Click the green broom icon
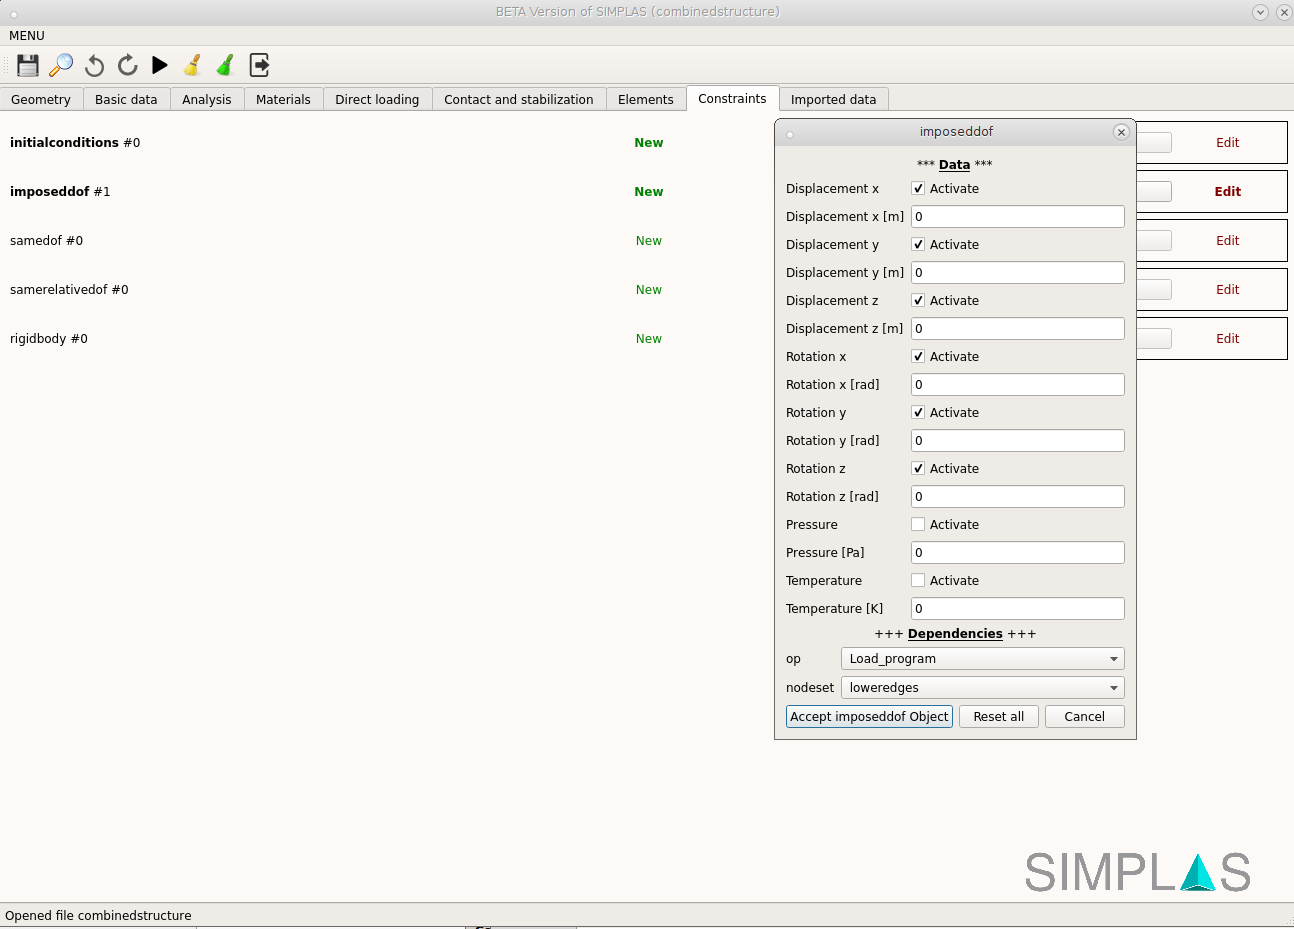This screenshot has height=929, width=1294. [x=226, y=65]
